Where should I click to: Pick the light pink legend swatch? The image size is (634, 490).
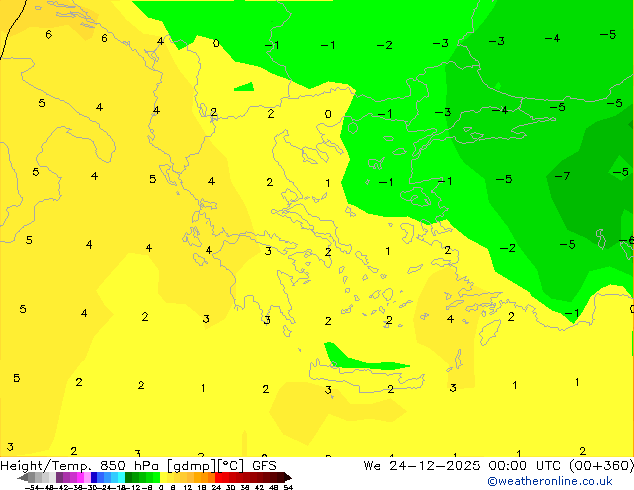[87, 478]
